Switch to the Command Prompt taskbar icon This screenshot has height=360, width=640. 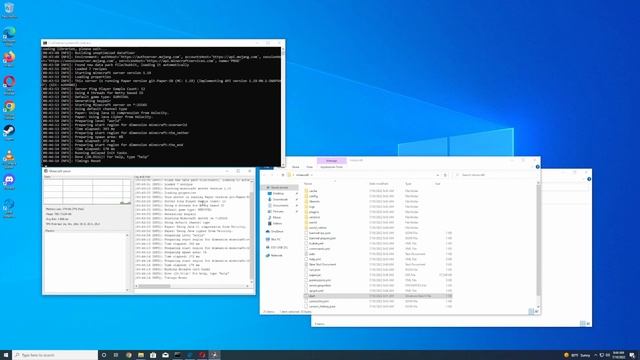(178, 355)
